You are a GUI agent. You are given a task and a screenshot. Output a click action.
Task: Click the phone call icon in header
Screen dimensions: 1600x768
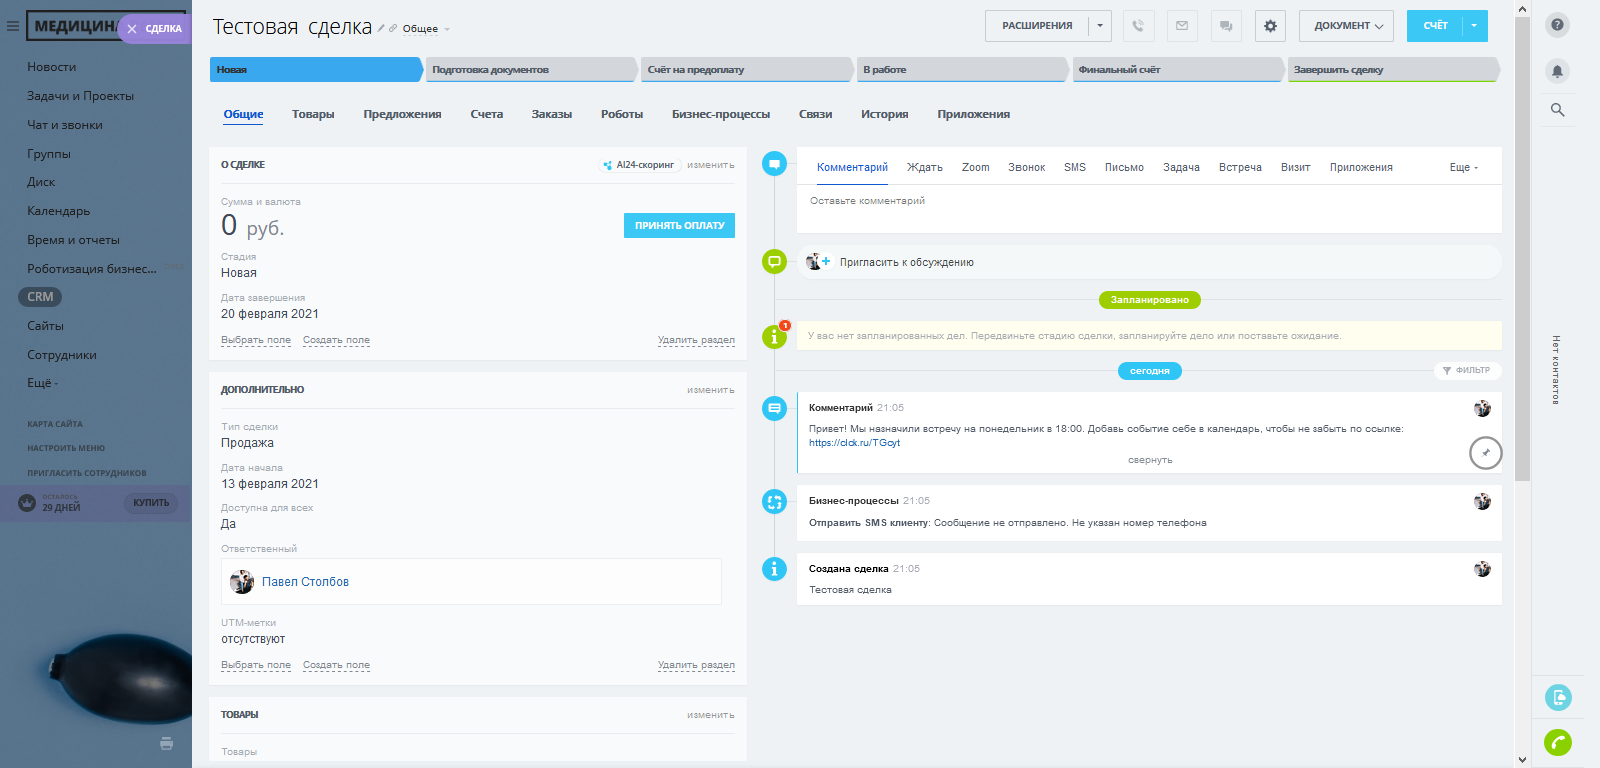[x=1138, y=26]
